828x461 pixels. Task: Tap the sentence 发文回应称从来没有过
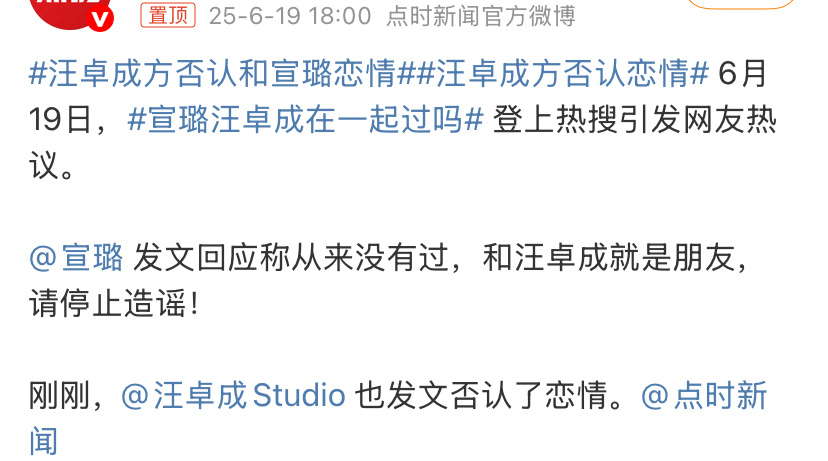point(290,258)
